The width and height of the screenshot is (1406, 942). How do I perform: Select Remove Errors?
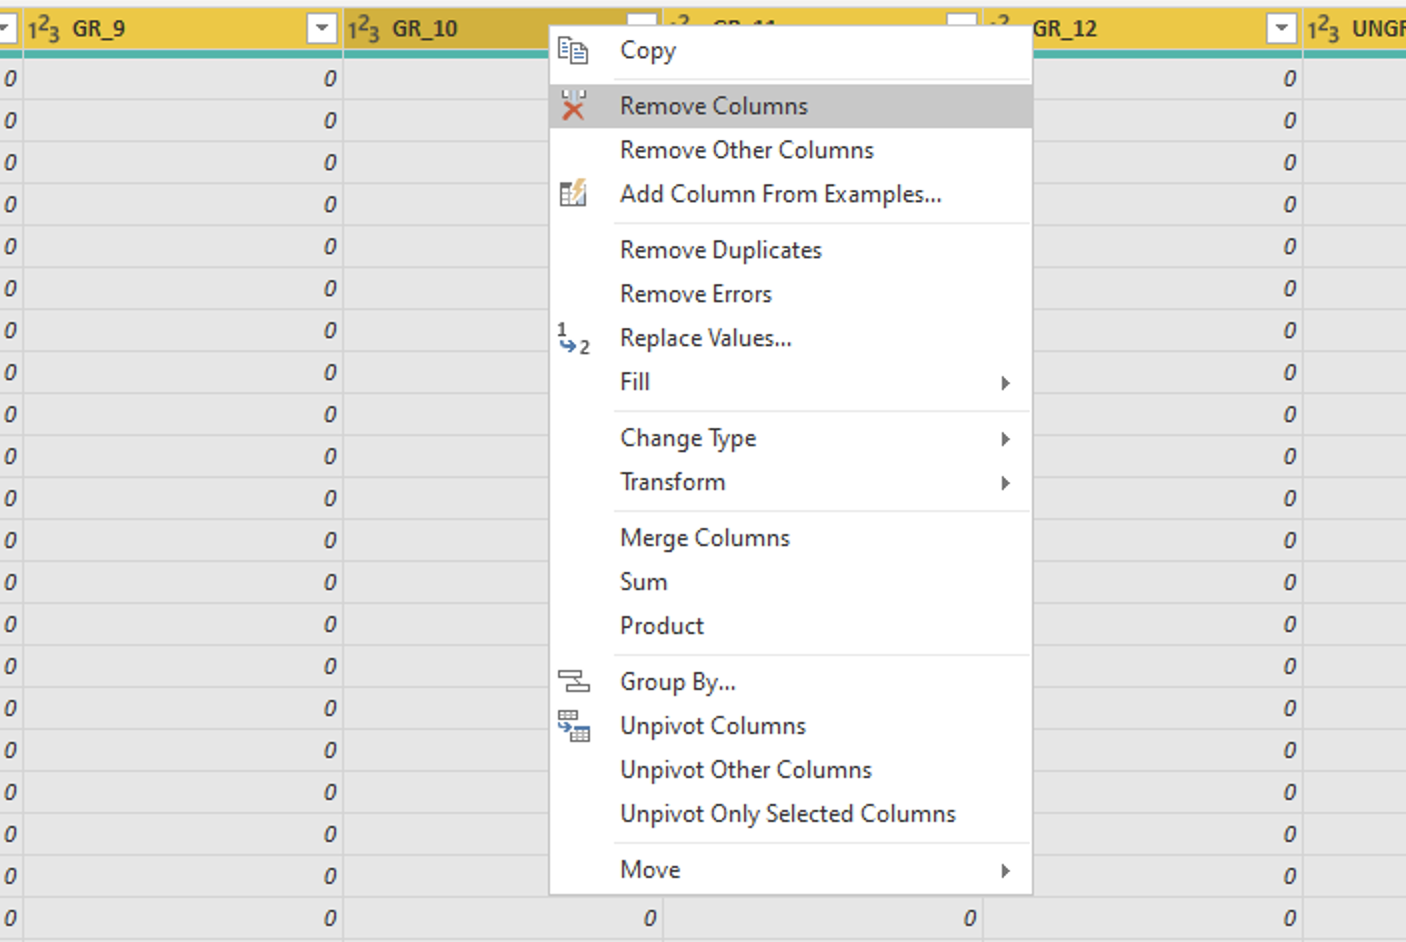tap(791, 294)
